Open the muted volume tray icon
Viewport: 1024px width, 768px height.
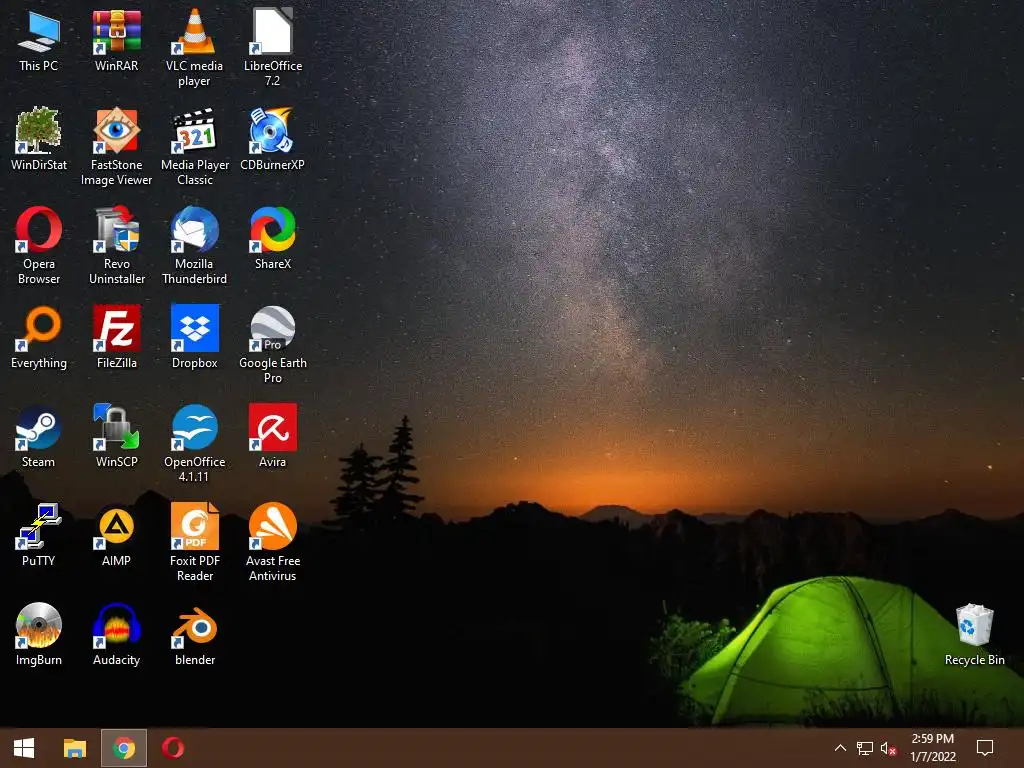tap(888, 748)
